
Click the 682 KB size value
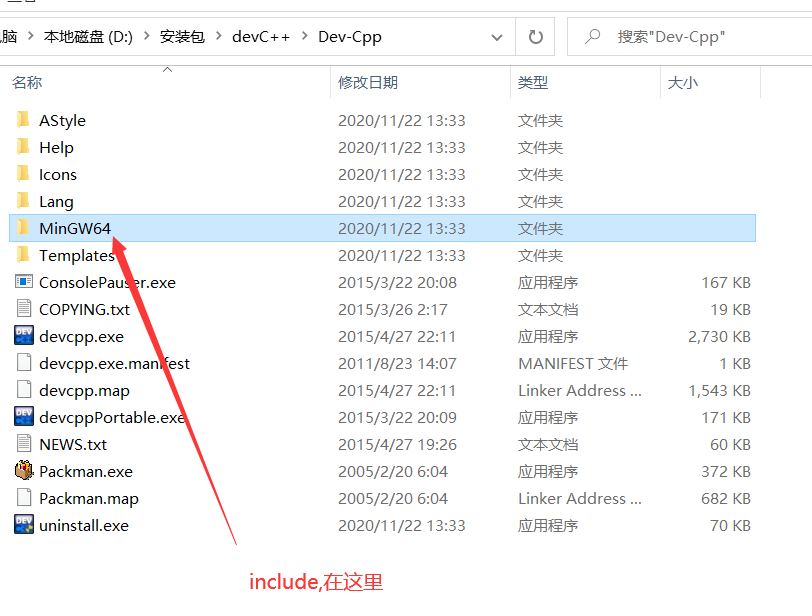pyautogui.click(x=726, y=498)
